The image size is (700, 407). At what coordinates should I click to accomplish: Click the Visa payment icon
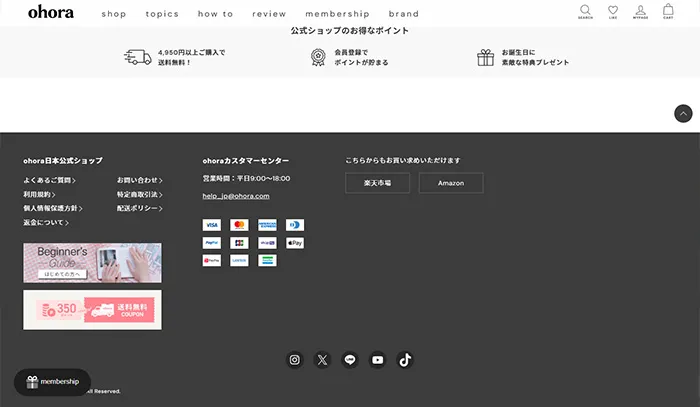click(x=212, y=225)
